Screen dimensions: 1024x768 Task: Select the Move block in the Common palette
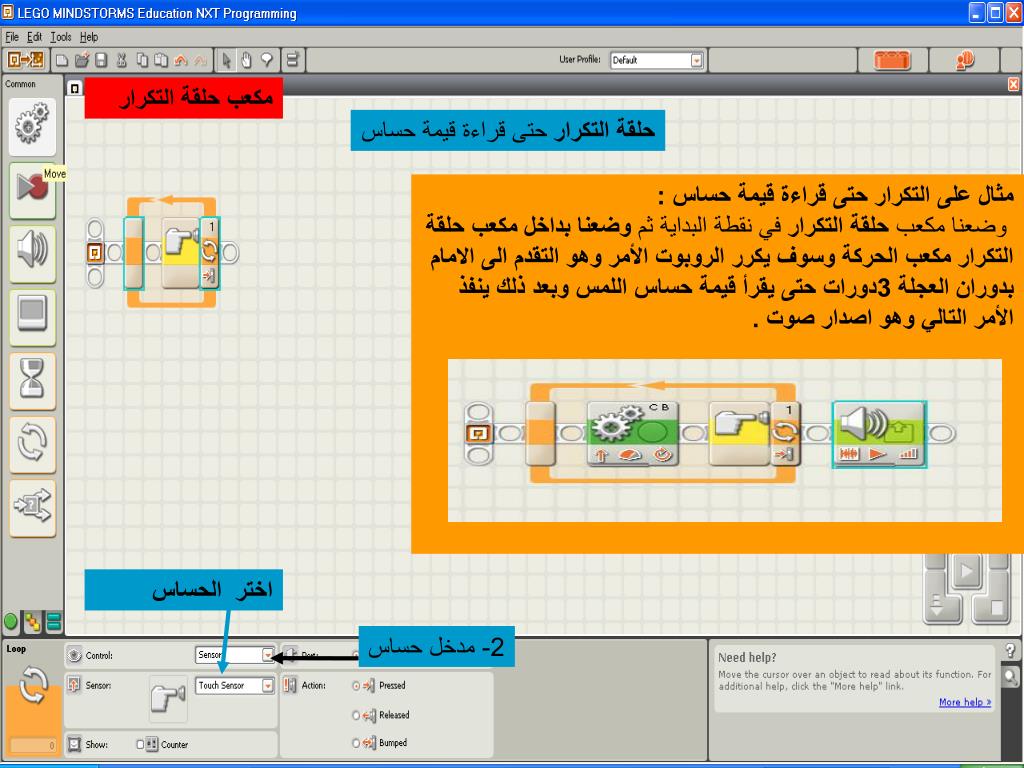(x=32, y=126)
